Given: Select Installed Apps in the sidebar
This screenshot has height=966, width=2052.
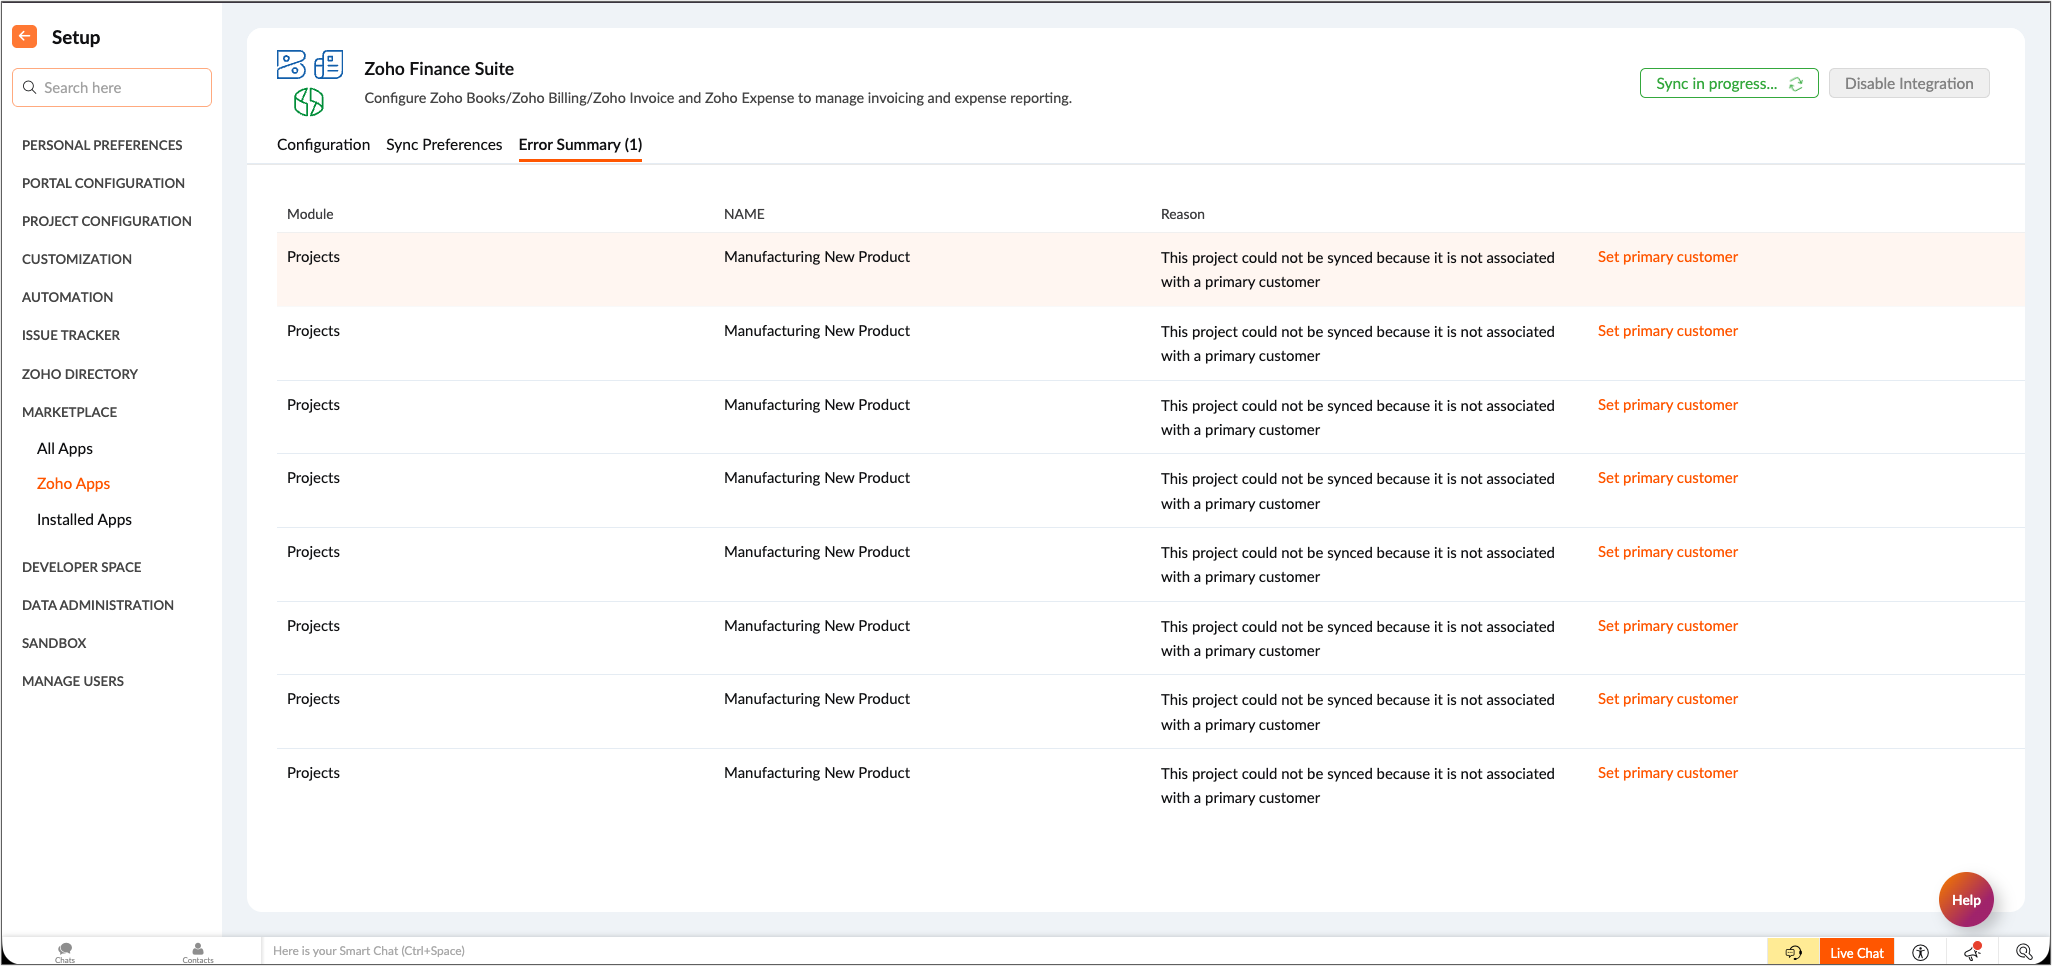Looking at the screenshot, I should pos(84,520).
